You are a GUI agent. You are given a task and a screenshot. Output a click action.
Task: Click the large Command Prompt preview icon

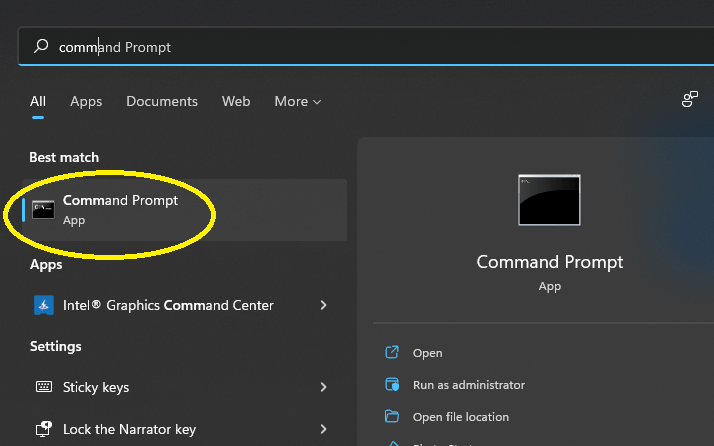pos(549,200)
